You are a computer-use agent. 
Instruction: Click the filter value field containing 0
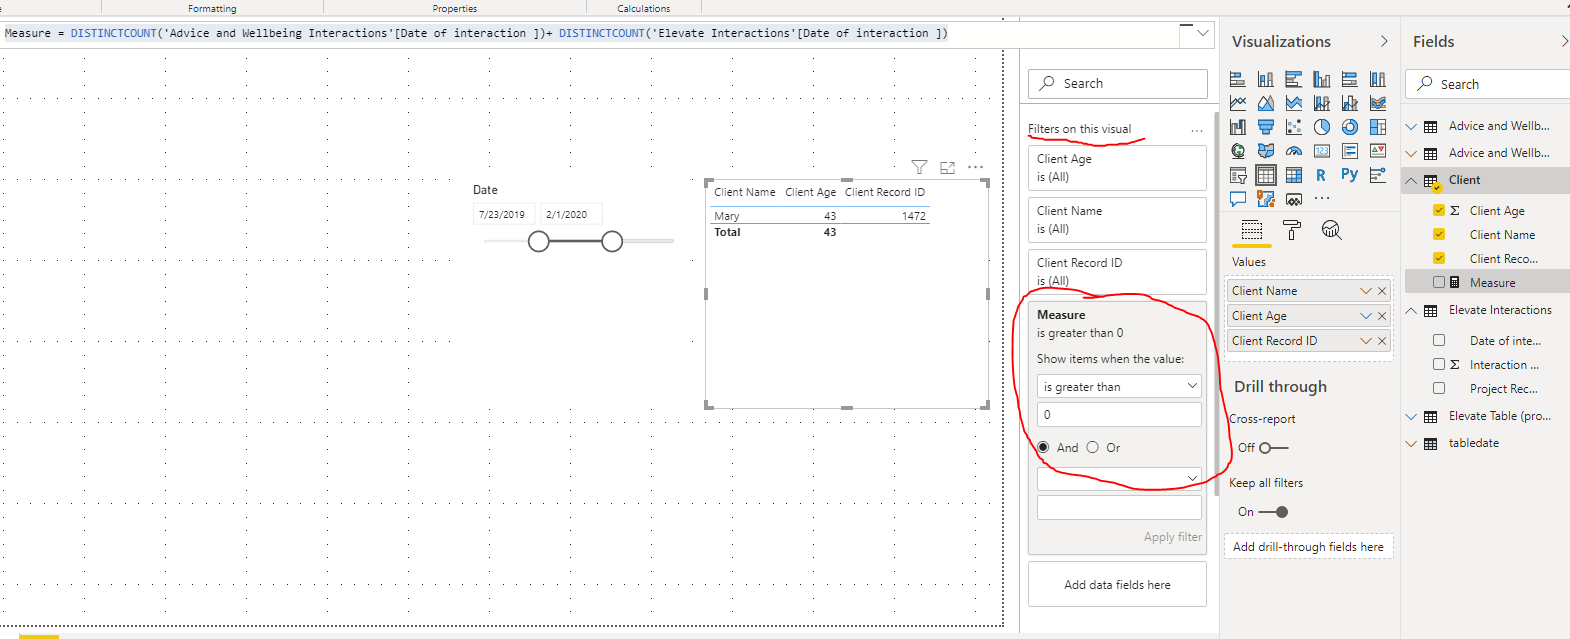(1119, 414)
